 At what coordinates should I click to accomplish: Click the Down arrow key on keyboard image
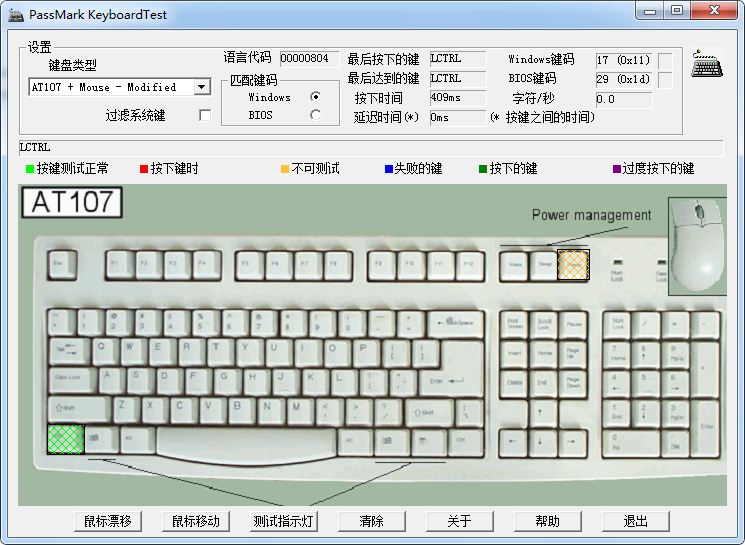pos(543,443)
